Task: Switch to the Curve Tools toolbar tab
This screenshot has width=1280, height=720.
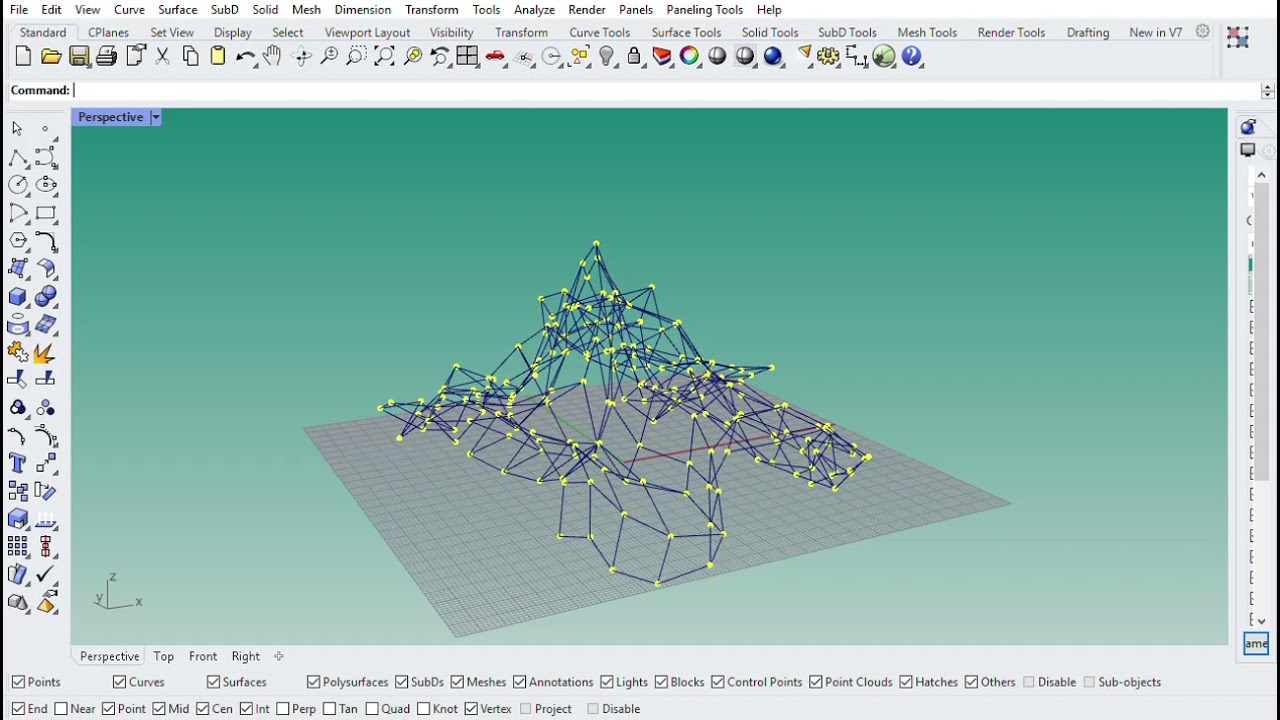Action: point(599,32)
